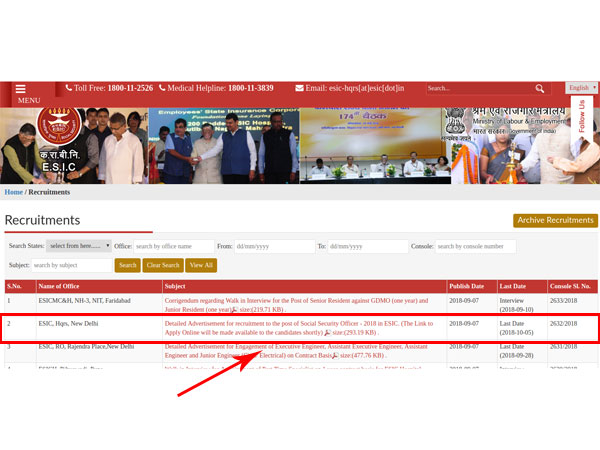The height and width of the screenshot is (450, 600).
Task: Click the Last Date column header
Action: point(522,286)
